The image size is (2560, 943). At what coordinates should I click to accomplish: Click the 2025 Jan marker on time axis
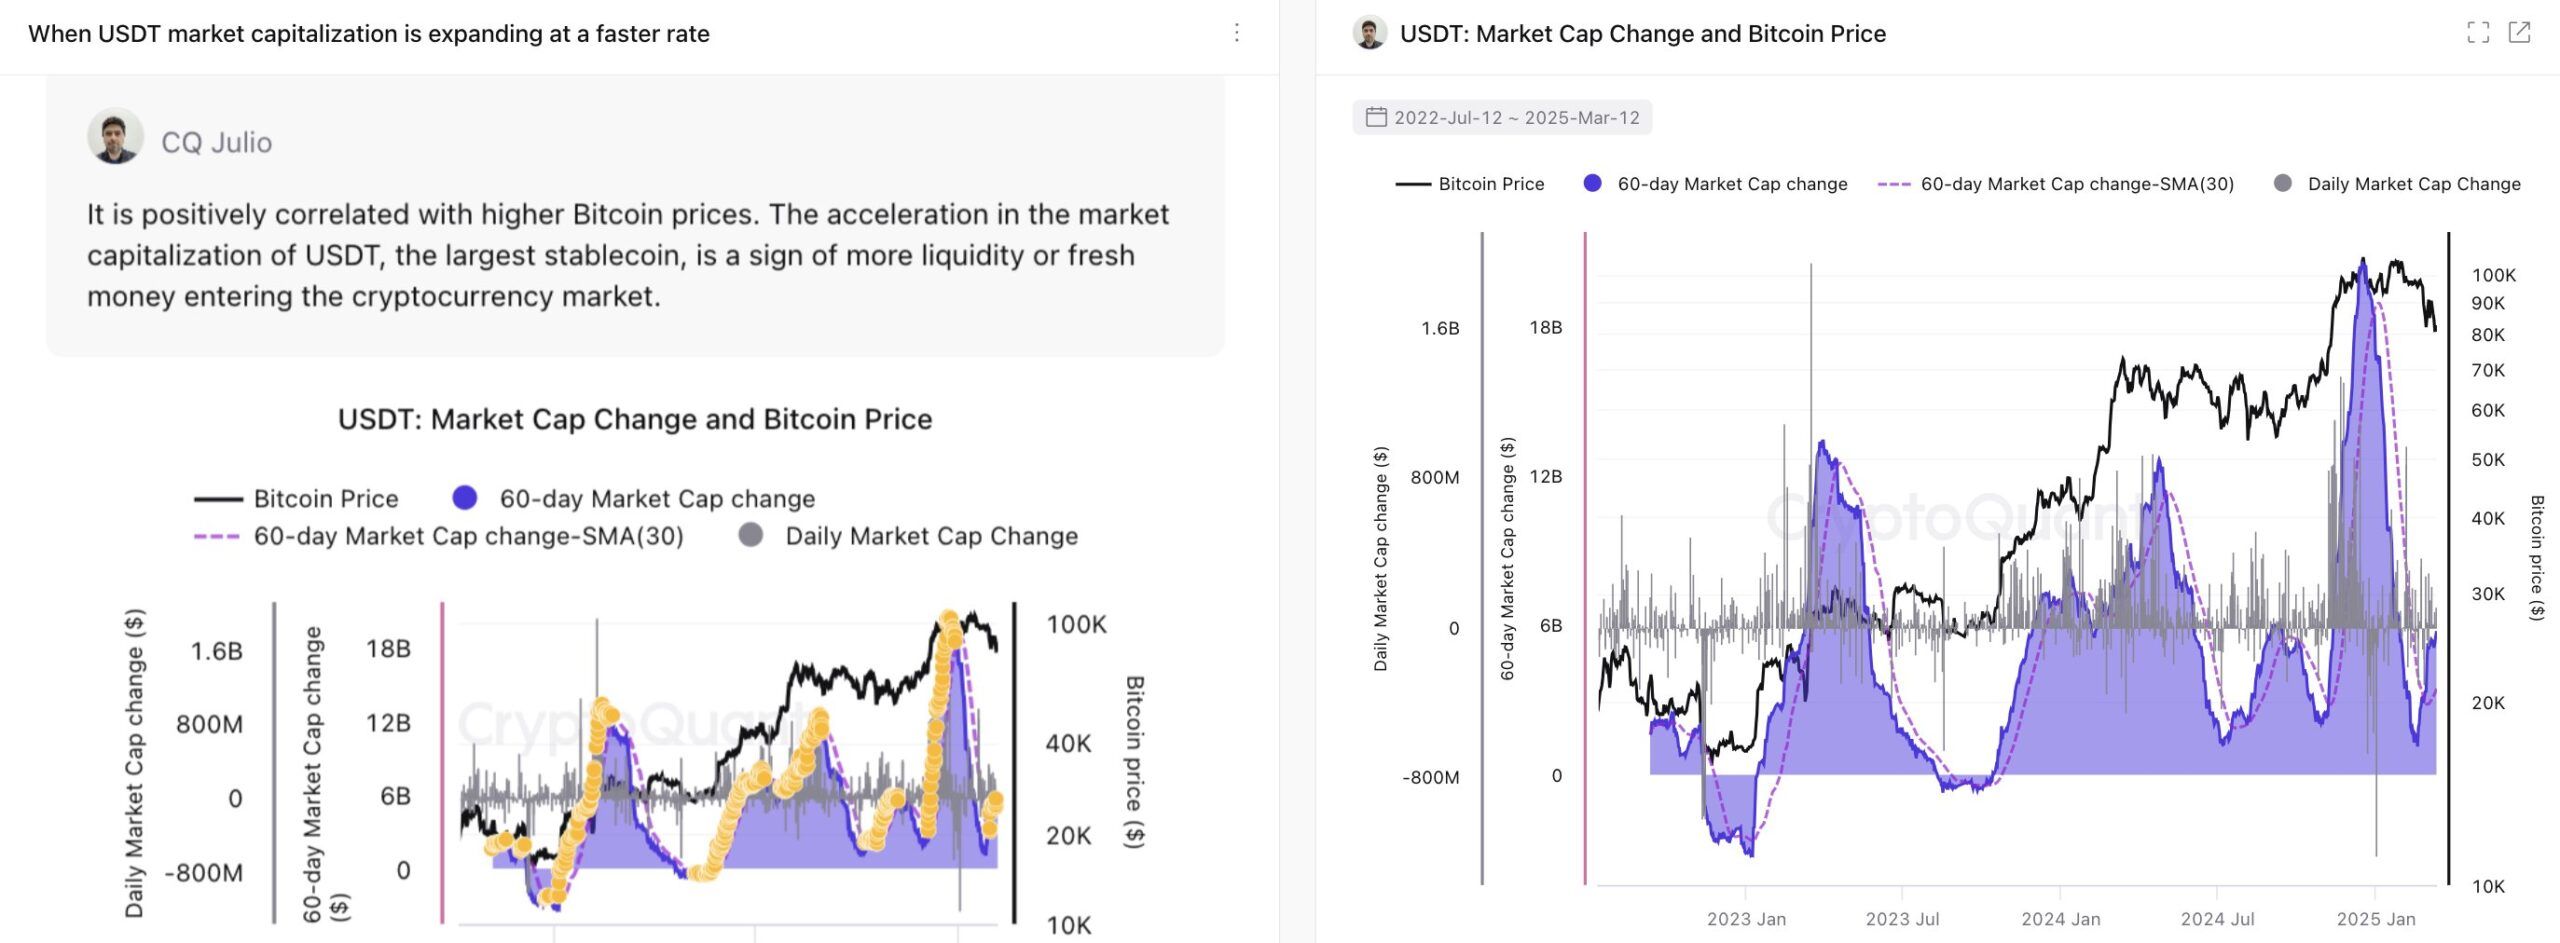[2375, 919]
